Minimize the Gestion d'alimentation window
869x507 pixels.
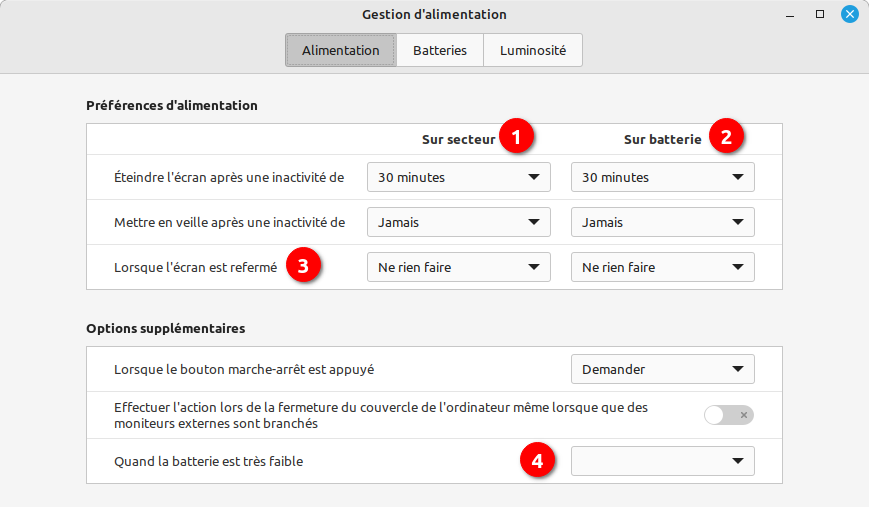pyautogui.click(x=790, y=15)
